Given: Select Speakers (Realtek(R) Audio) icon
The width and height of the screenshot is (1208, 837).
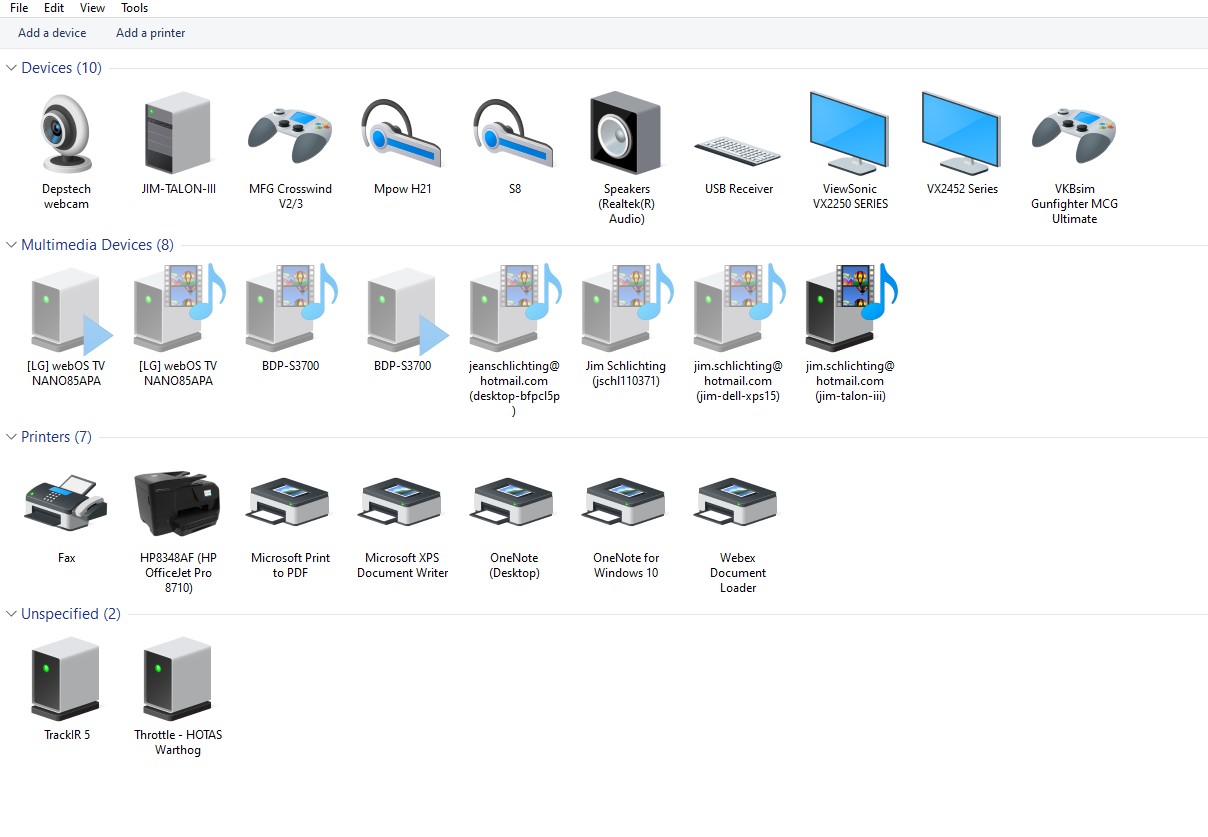Looking at the screenshot, I should (626, 134).
